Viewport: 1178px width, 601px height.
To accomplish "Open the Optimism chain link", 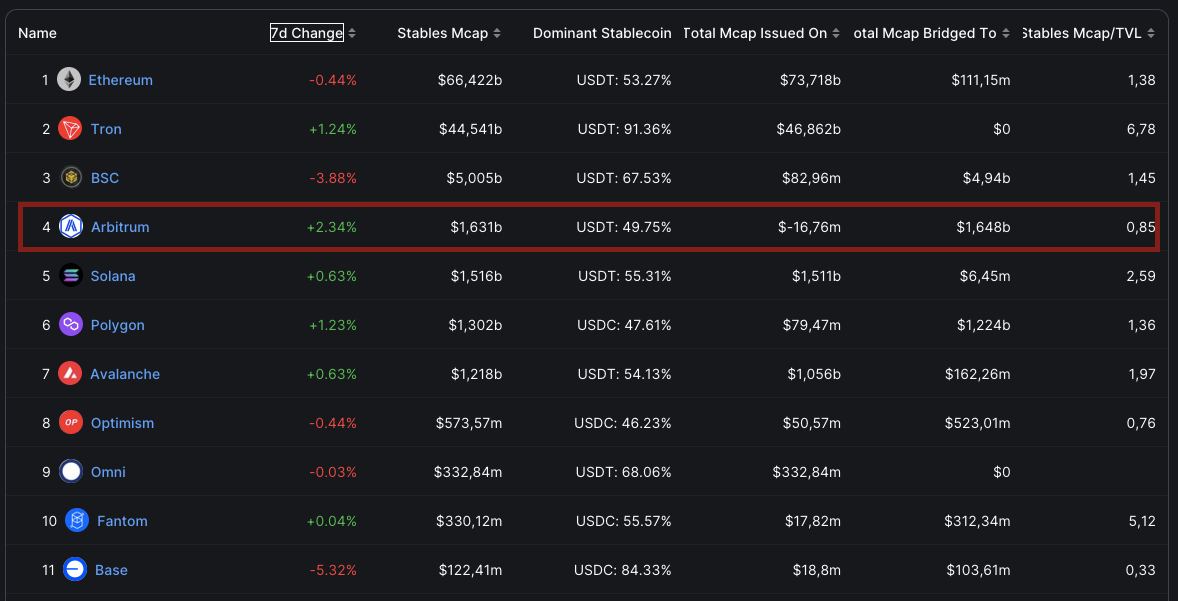I will (122, 423).
